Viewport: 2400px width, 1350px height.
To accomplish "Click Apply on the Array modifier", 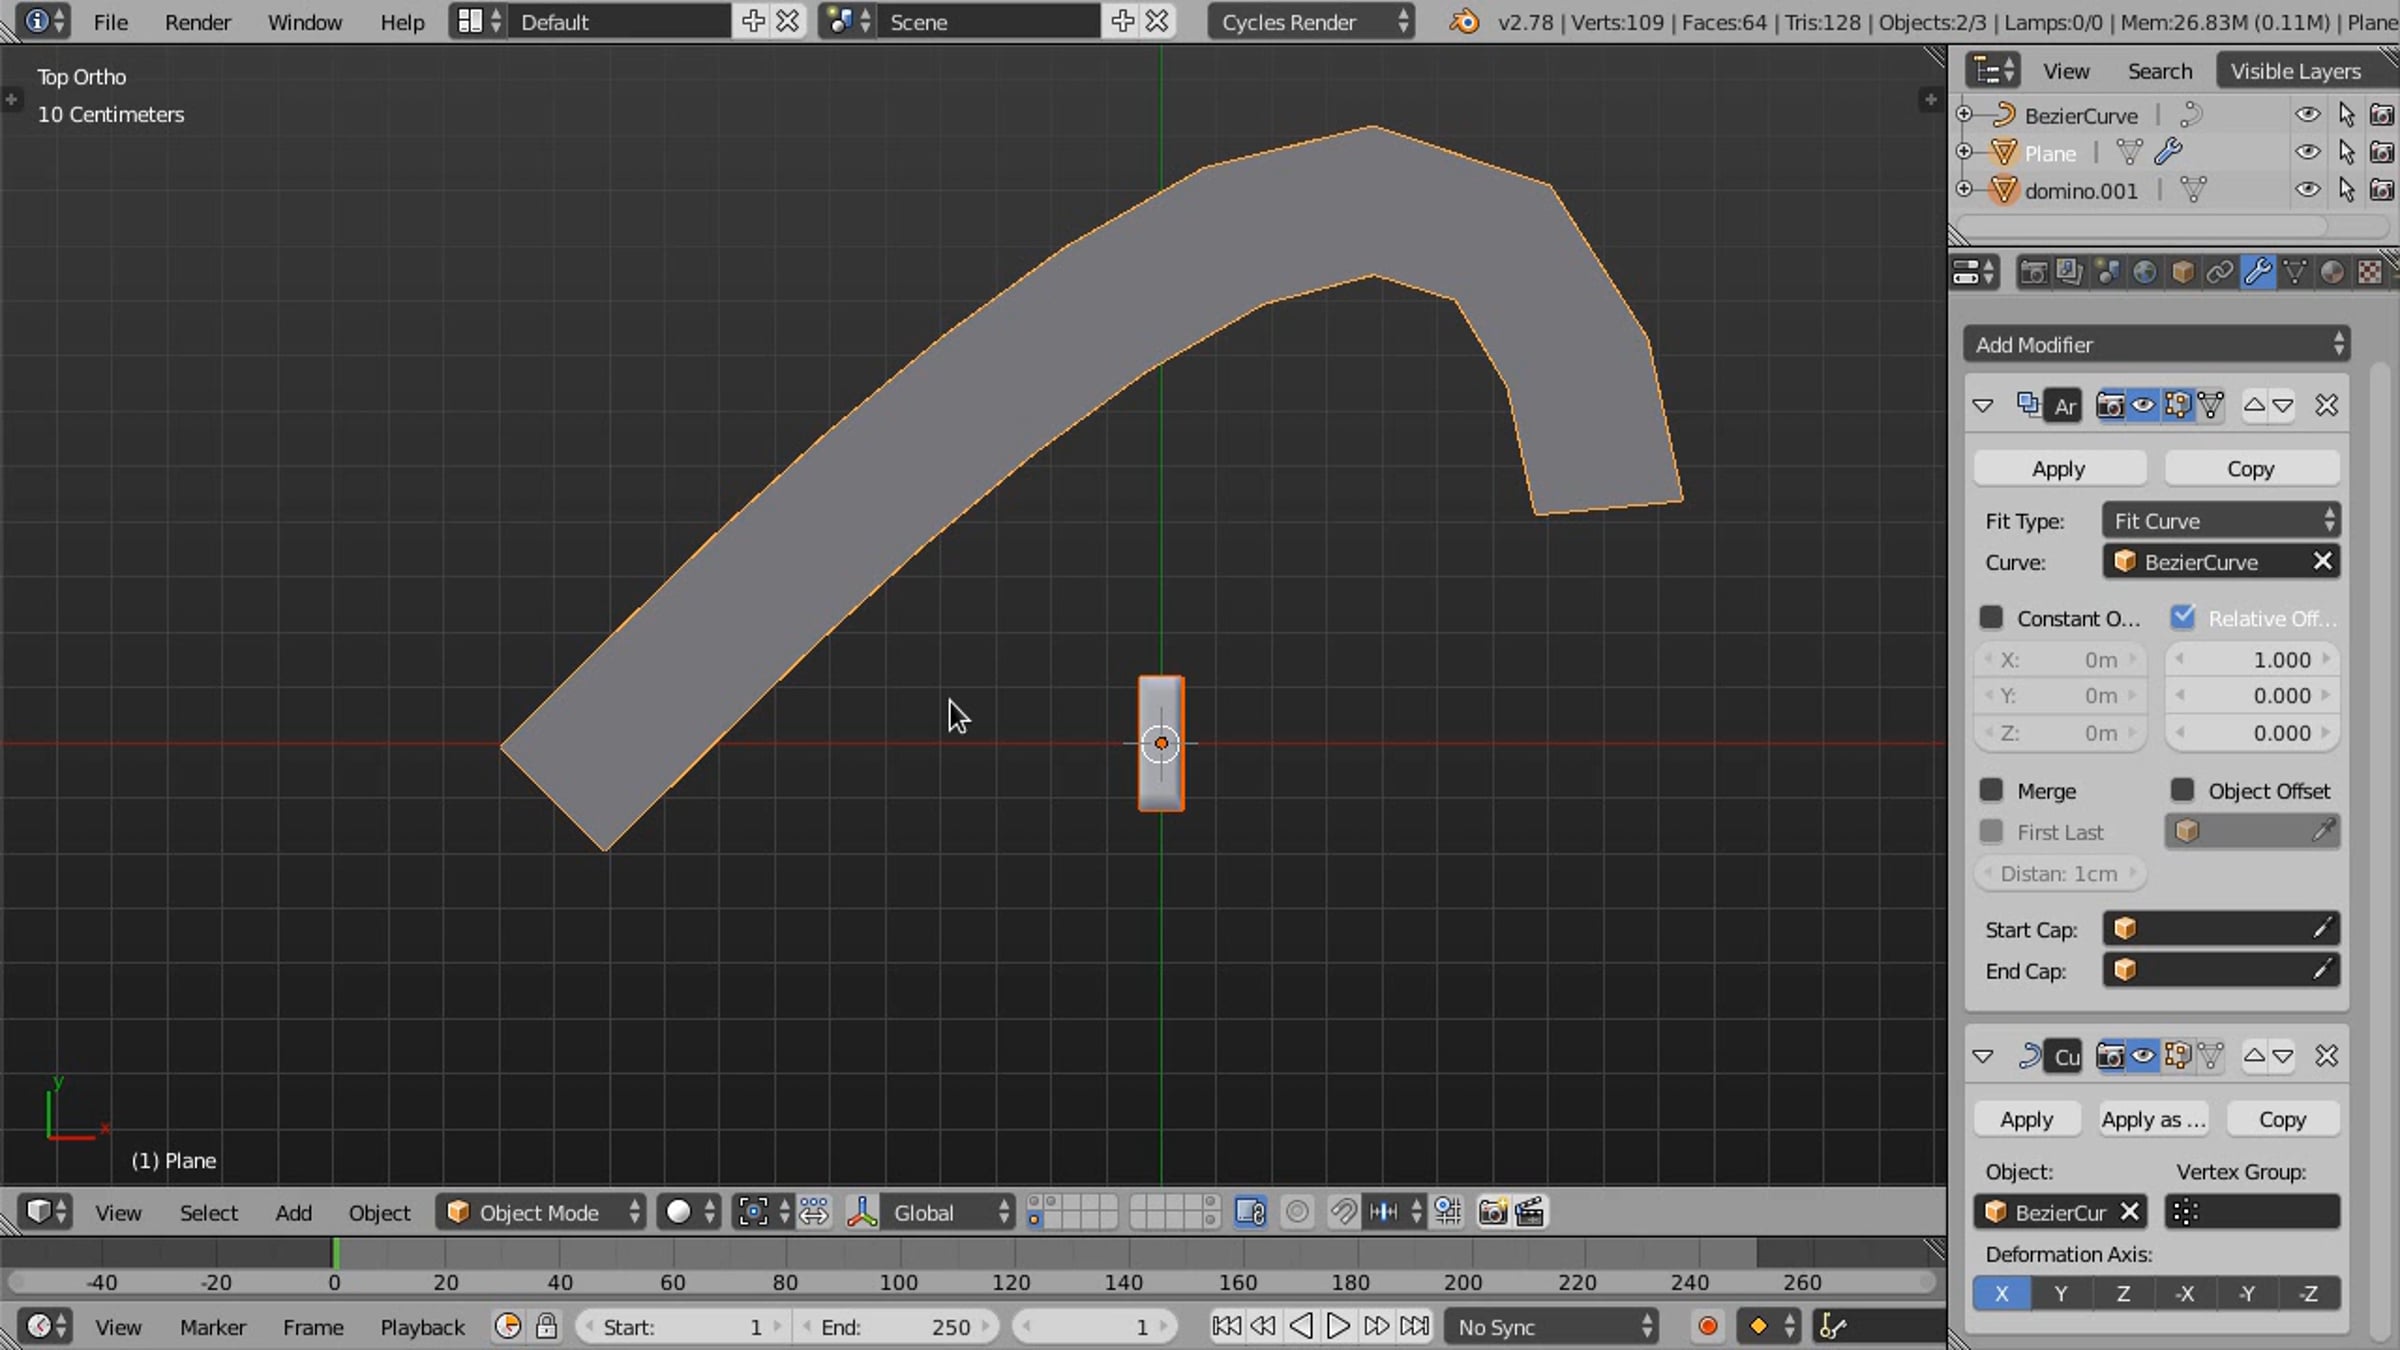I will pyautogui.click(x=2058, y=469).
